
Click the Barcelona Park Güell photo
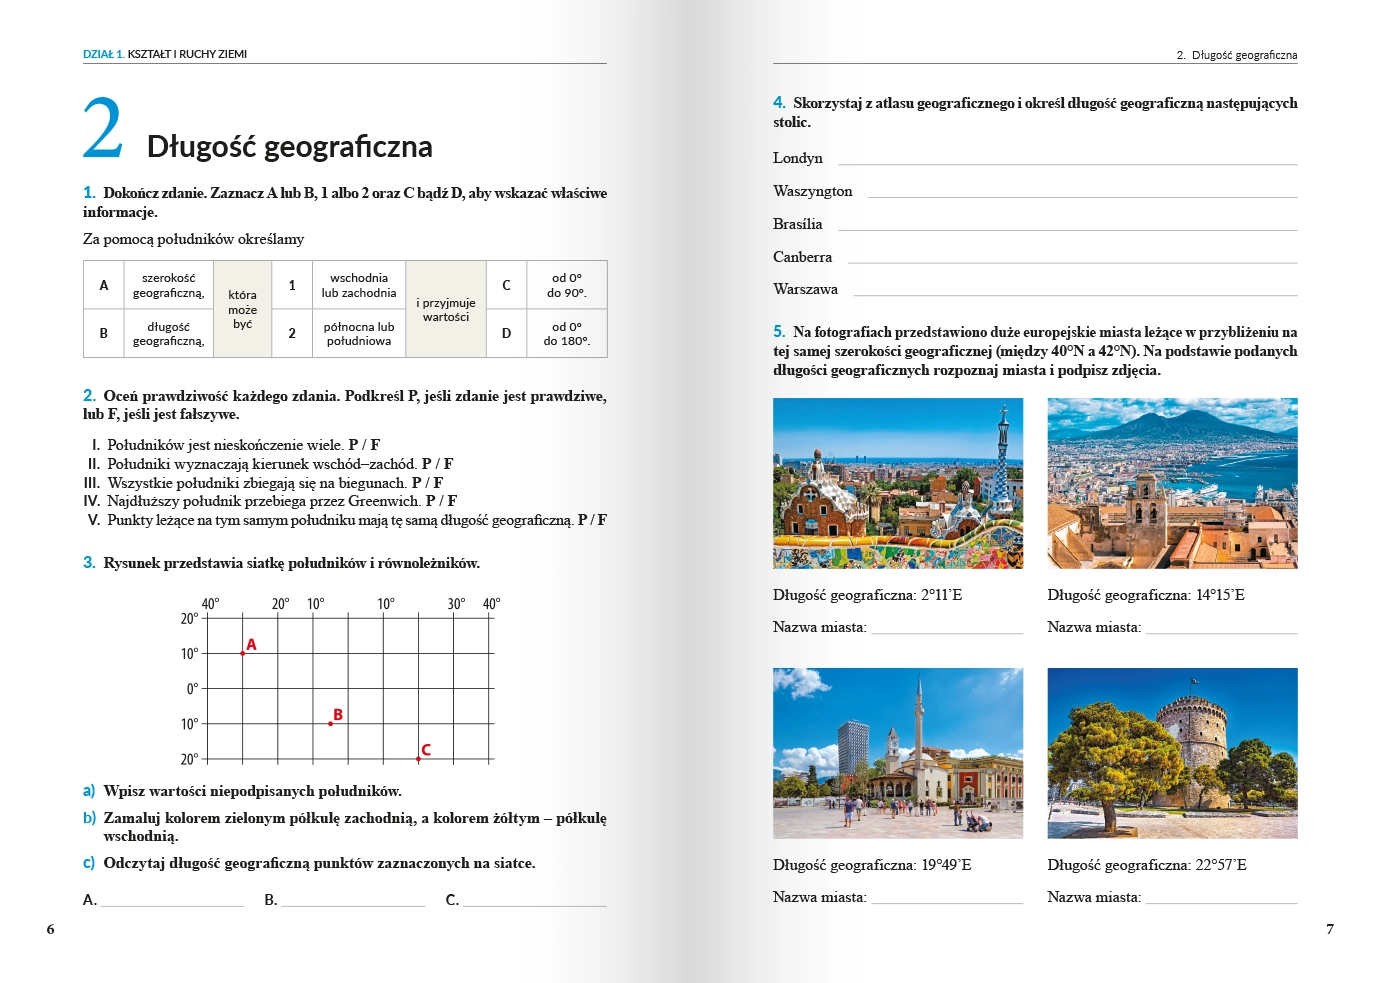(x=898, y=483)
